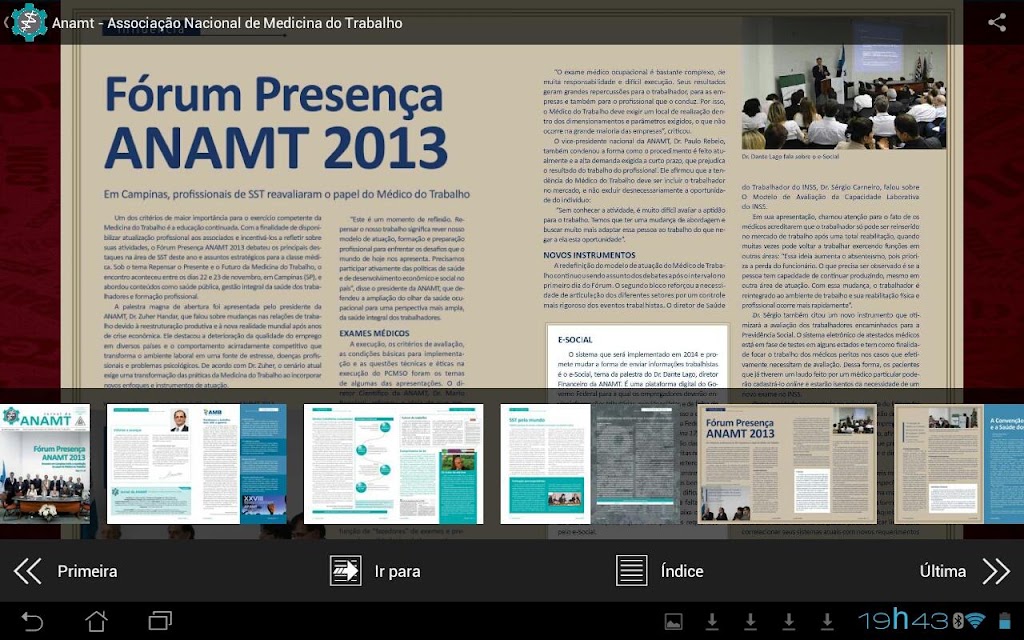The width and height of the screenshot is (1024, 640).
Task: Open the A Convenção spread thumbnail
Action: pos(959,464)
